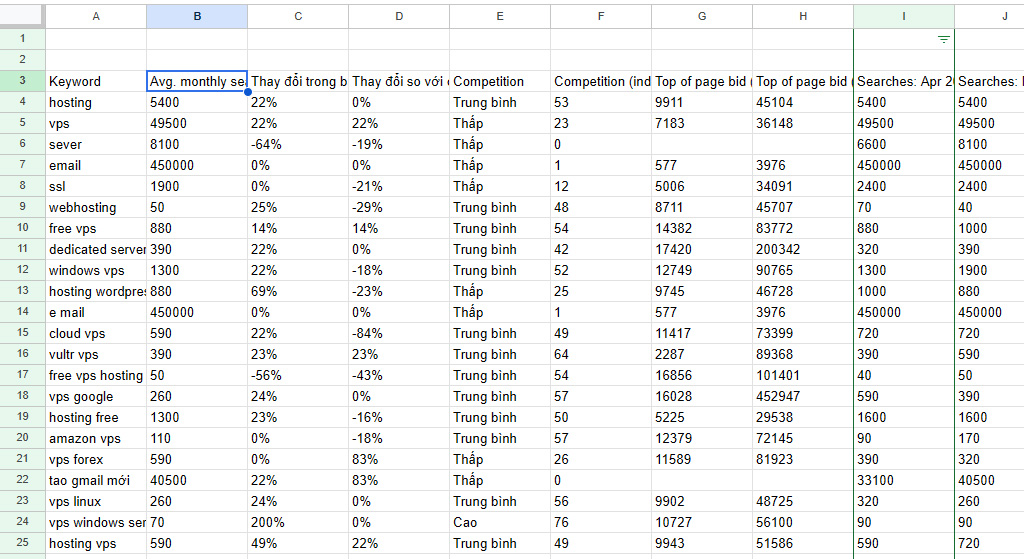Select column I header
The image size is (1024, 559).
click(904, 16)
